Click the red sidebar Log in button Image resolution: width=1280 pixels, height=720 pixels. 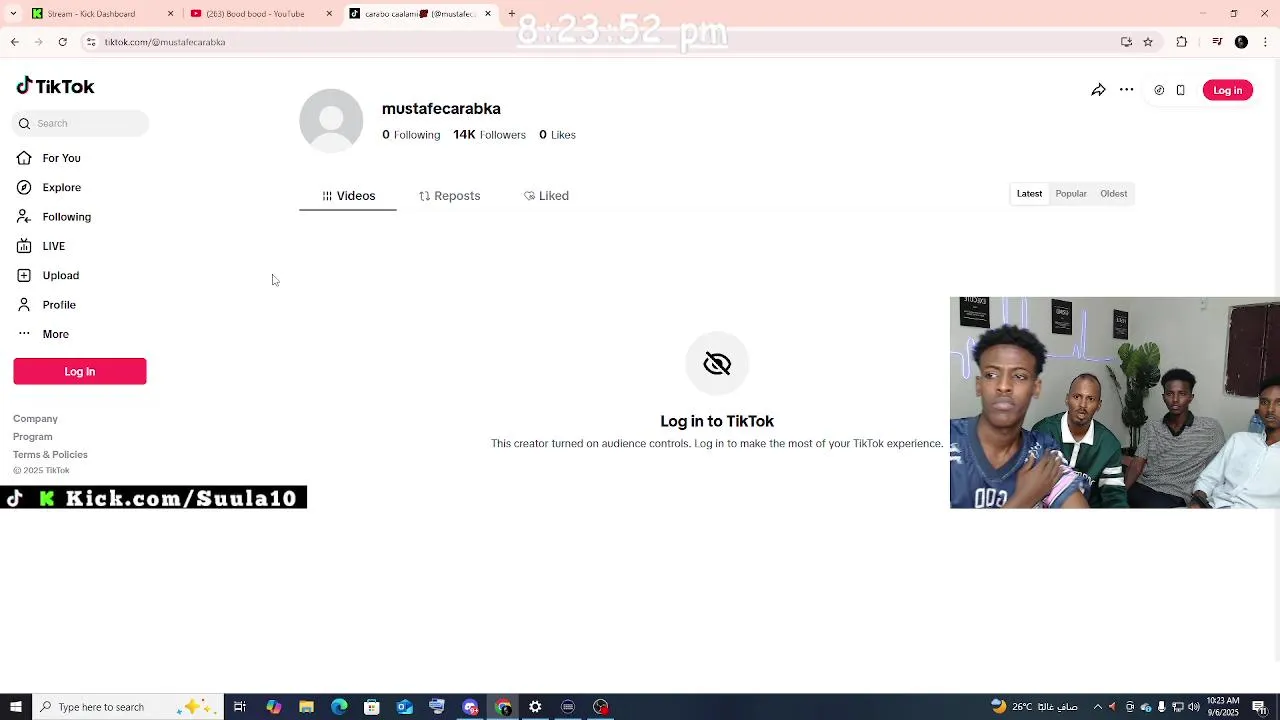coord(80,371)
